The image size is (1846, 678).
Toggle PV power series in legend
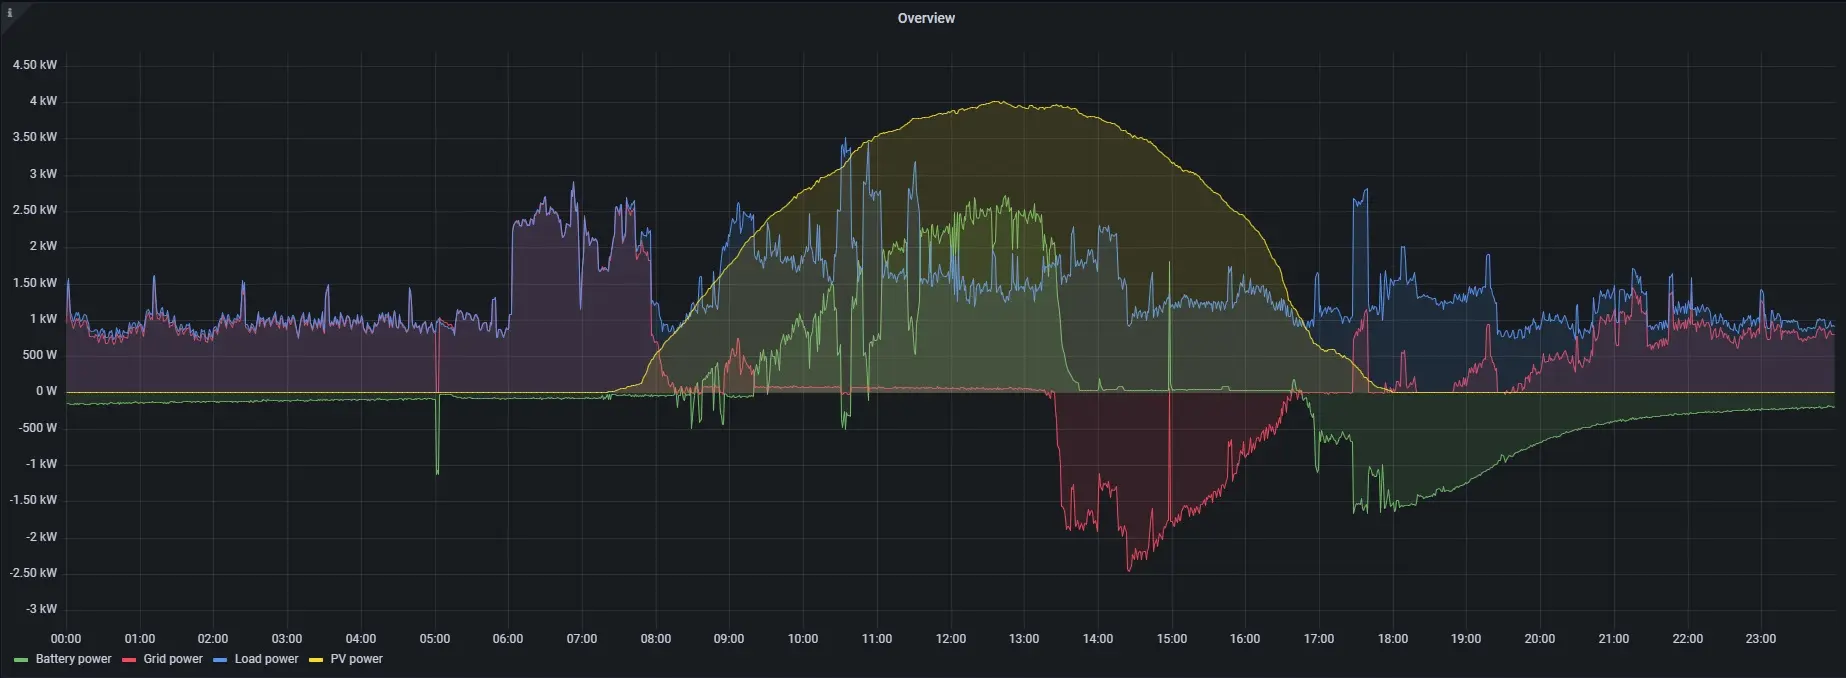tap(357, 659)
